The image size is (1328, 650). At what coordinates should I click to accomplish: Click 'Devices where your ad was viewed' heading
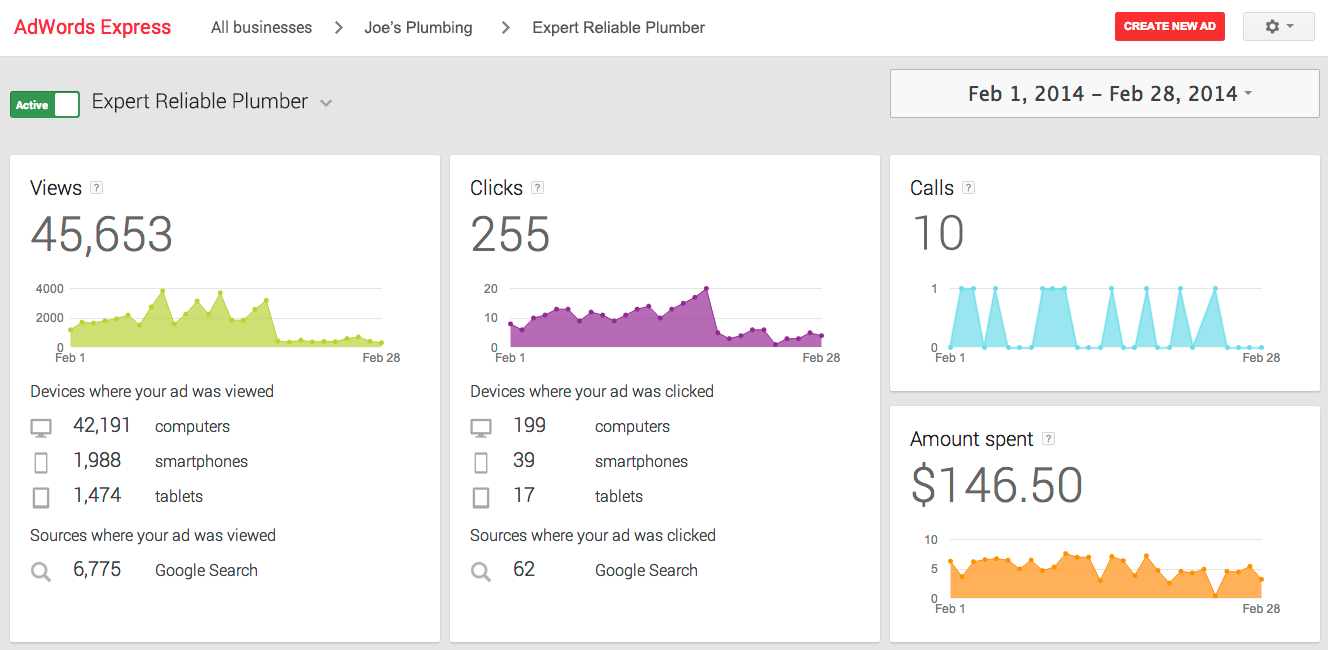pos(152,391)
